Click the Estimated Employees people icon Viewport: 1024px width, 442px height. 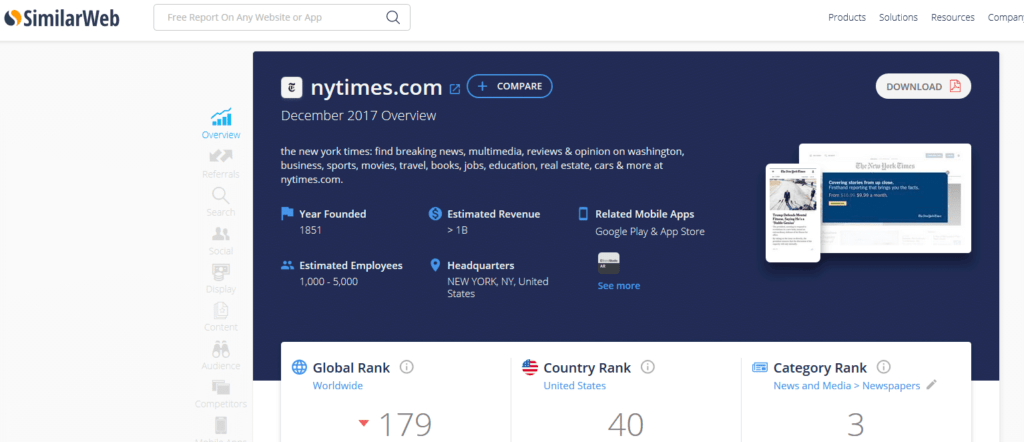[287, 265]
